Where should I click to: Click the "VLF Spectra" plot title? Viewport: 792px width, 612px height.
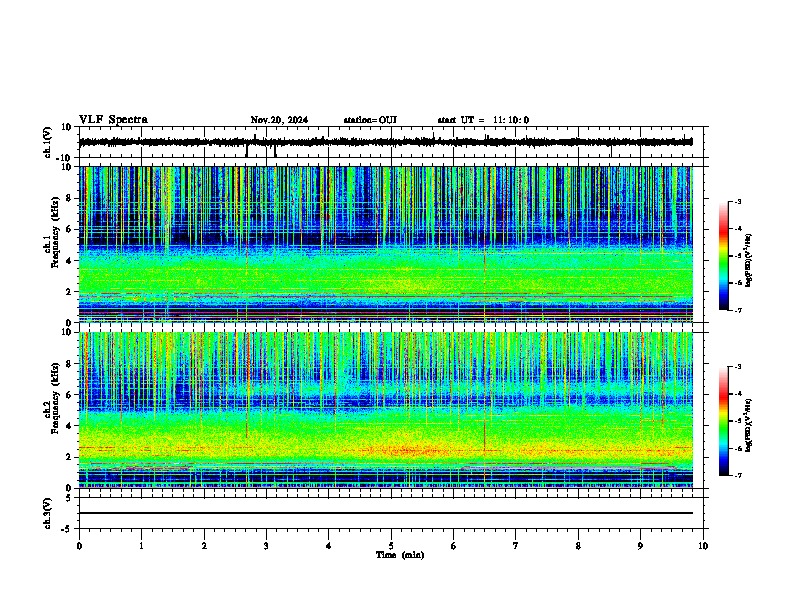tap(113, 120)
